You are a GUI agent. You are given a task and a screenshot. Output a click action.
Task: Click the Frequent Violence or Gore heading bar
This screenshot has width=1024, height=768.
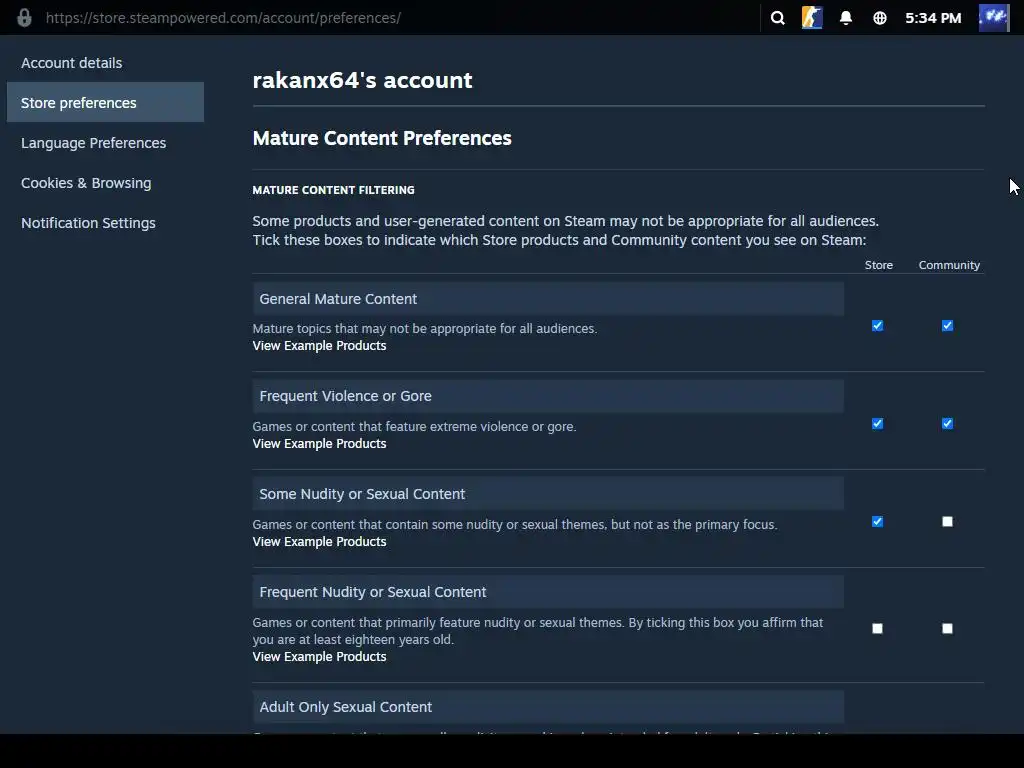(x=548, y=396)
